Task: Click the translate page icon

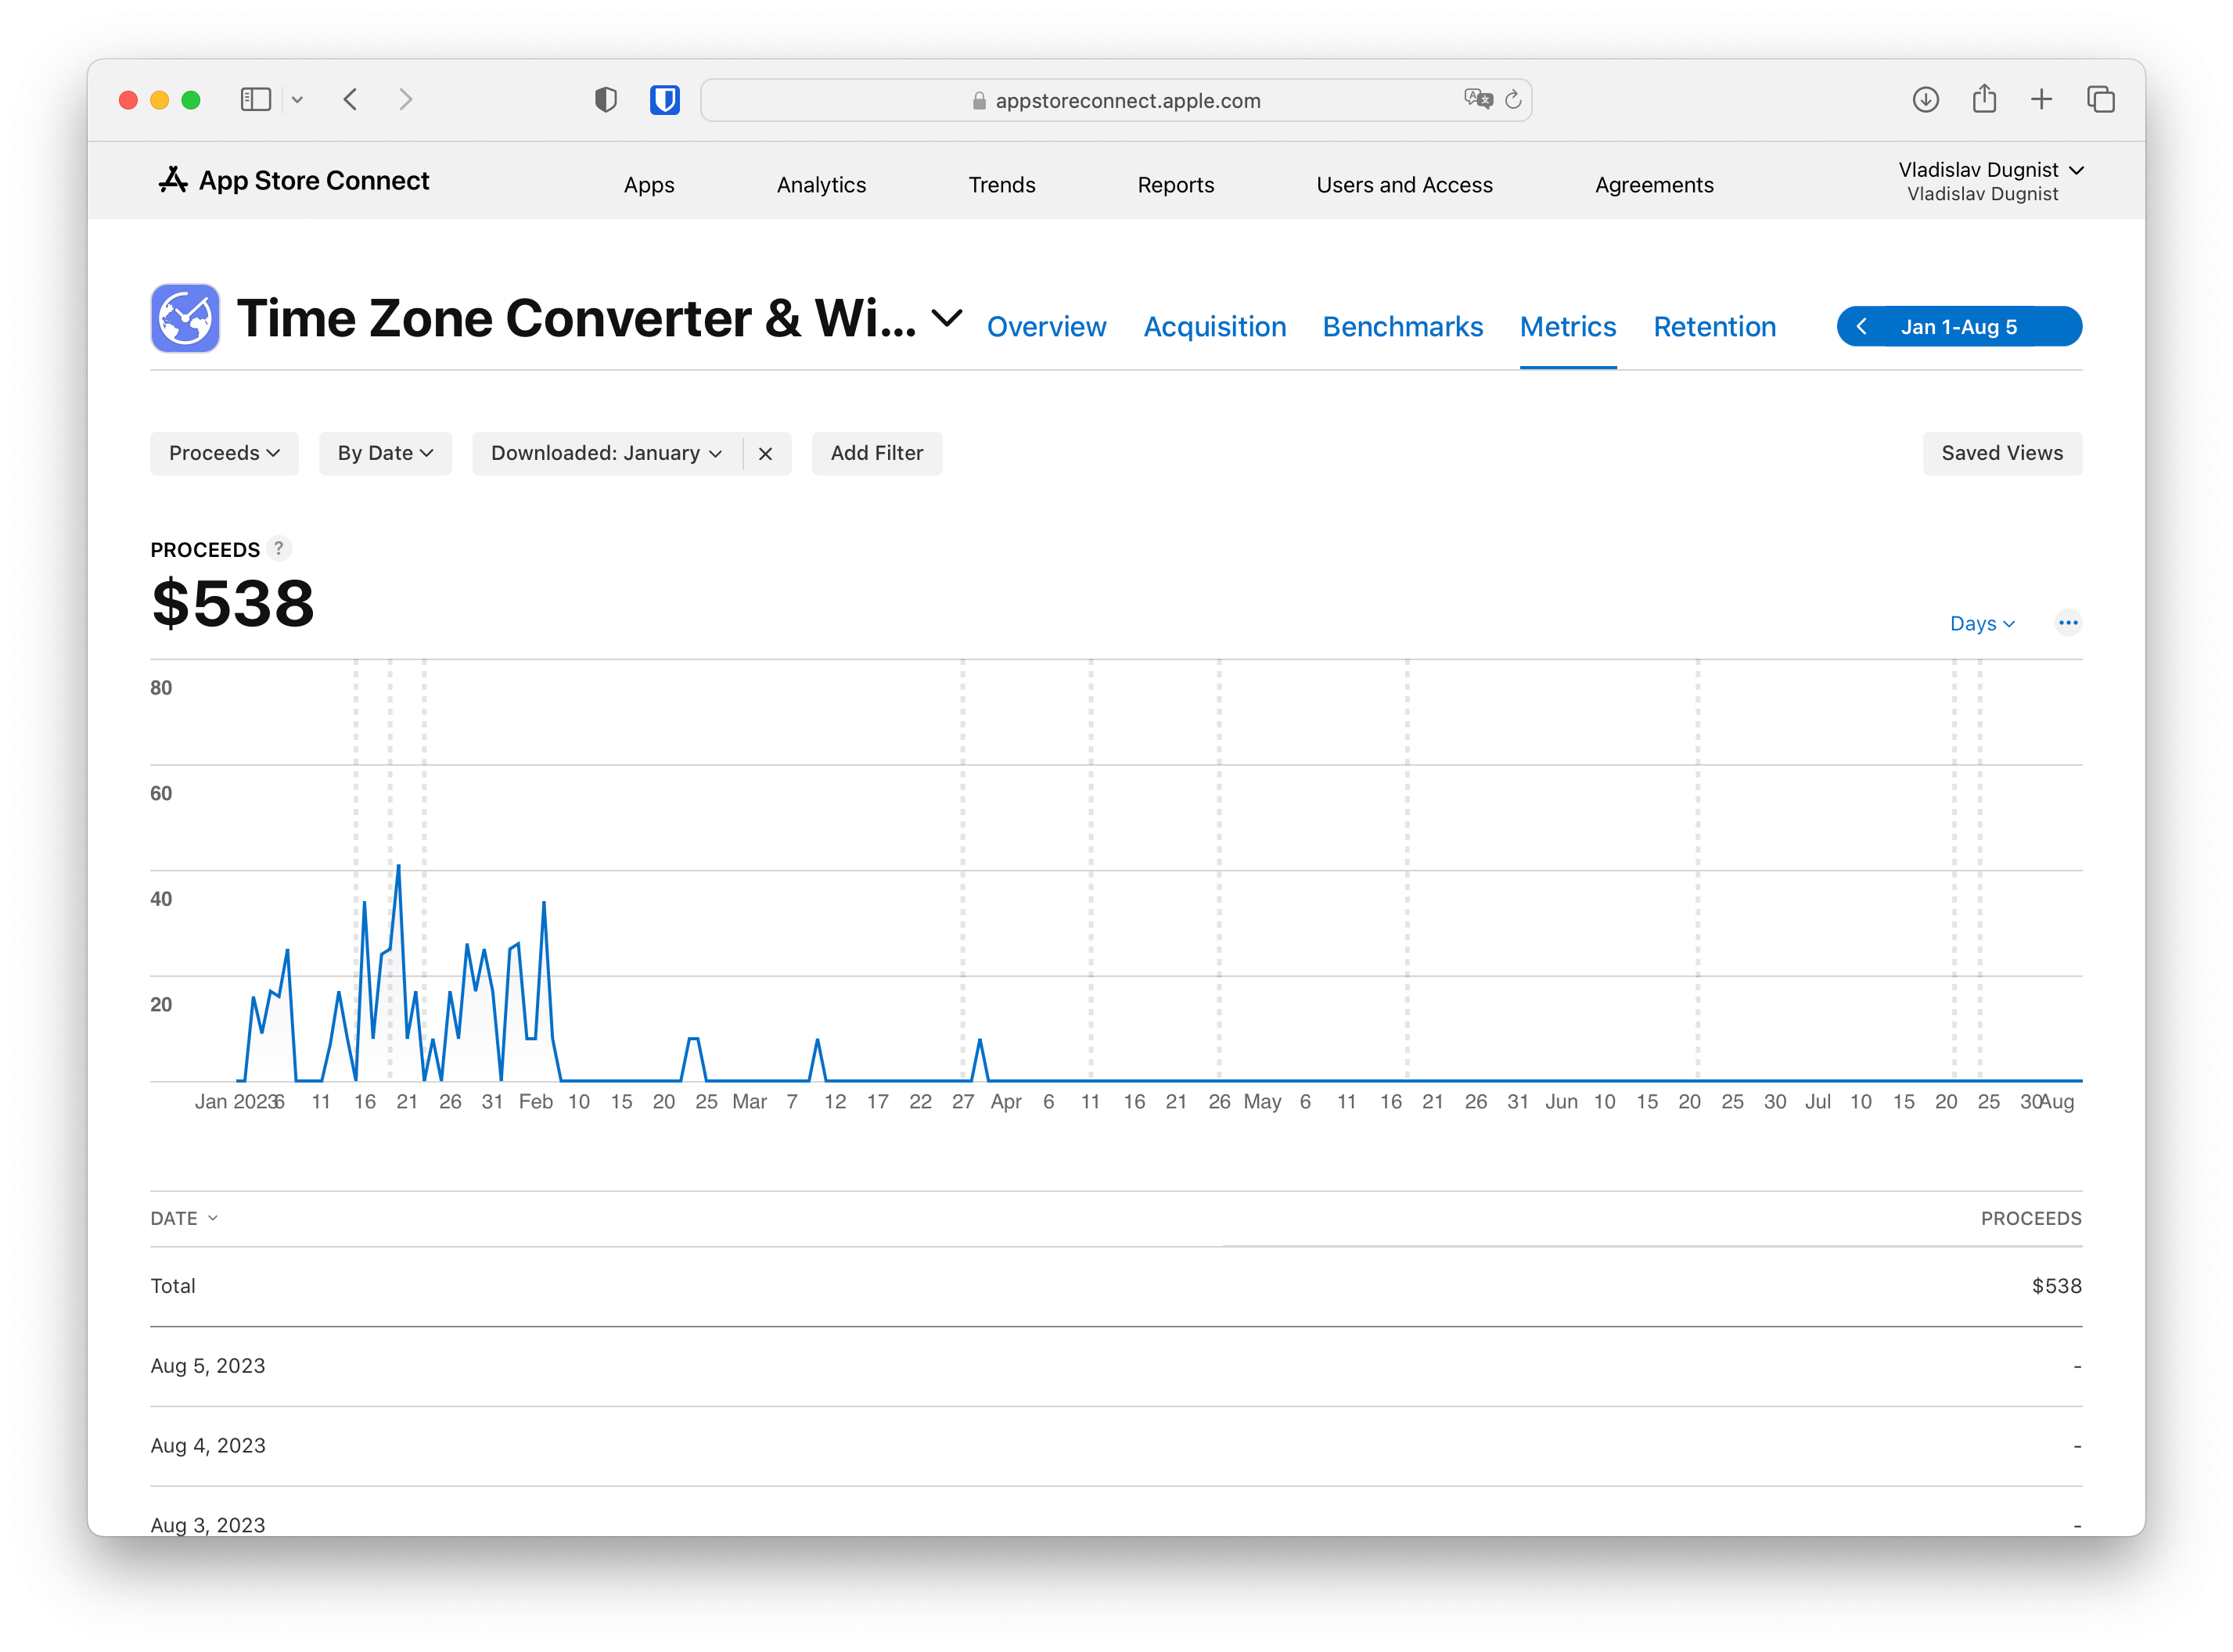Action: pos(1477,99)
